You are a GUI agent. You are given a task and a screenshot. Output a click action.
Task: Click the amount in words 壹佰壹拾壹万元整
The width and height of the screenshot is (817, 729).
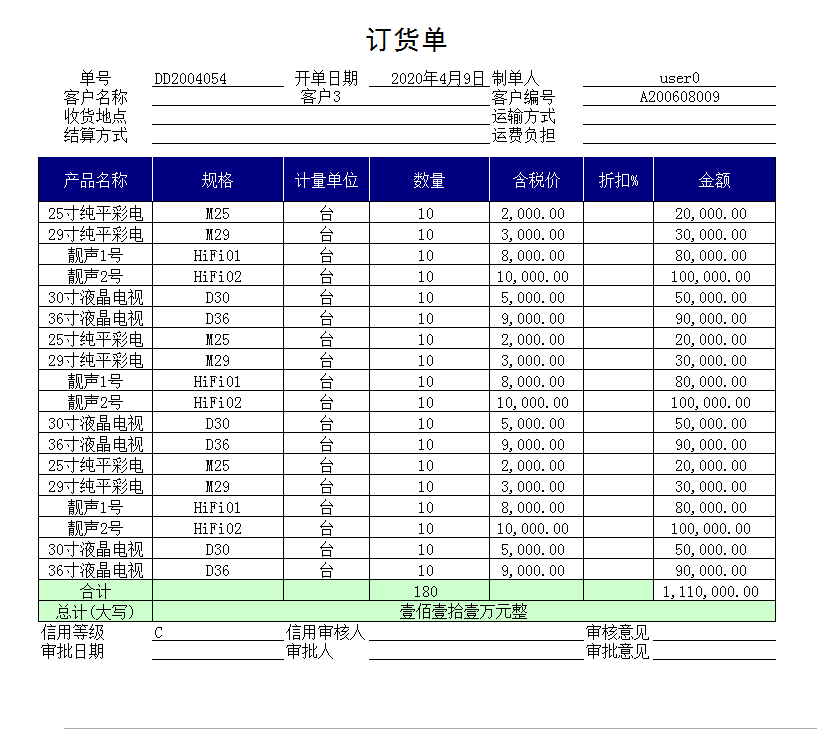click(464, 612)
